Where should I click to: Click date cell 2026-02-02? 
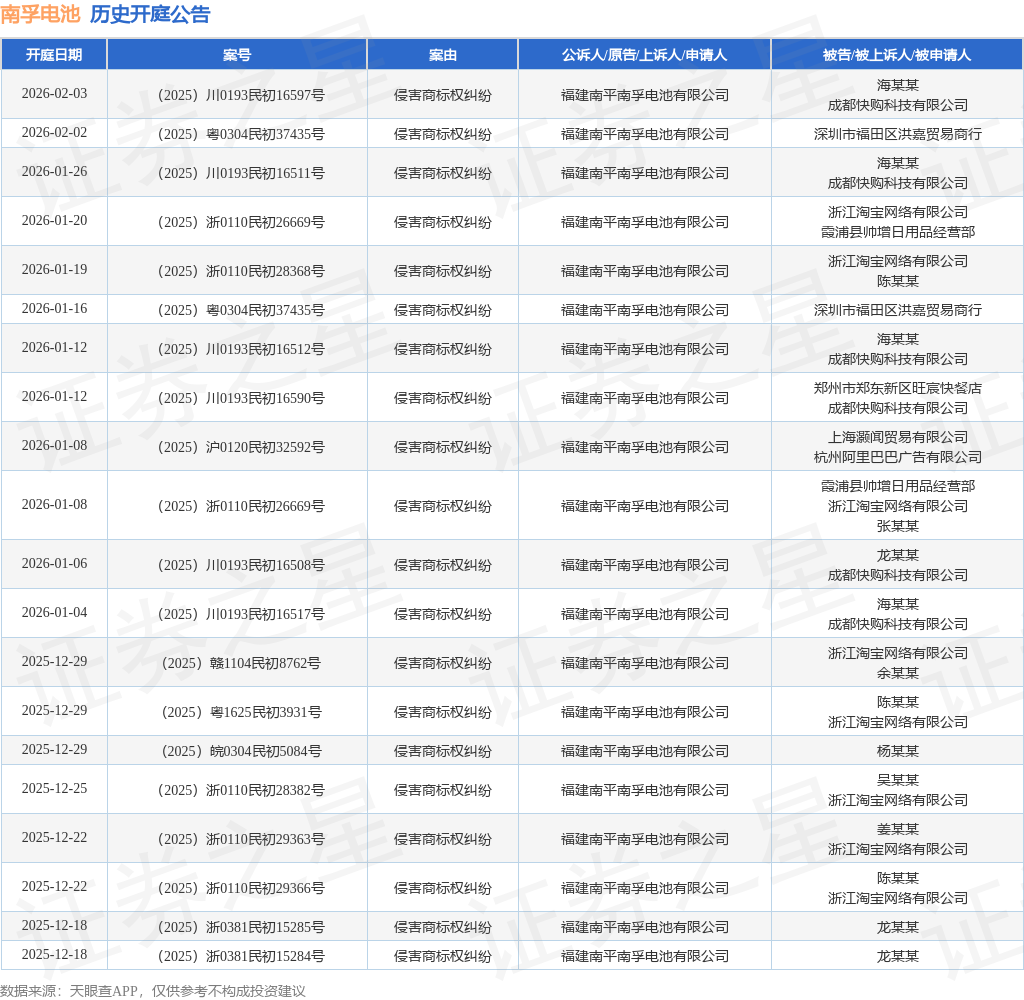point(54,133)
